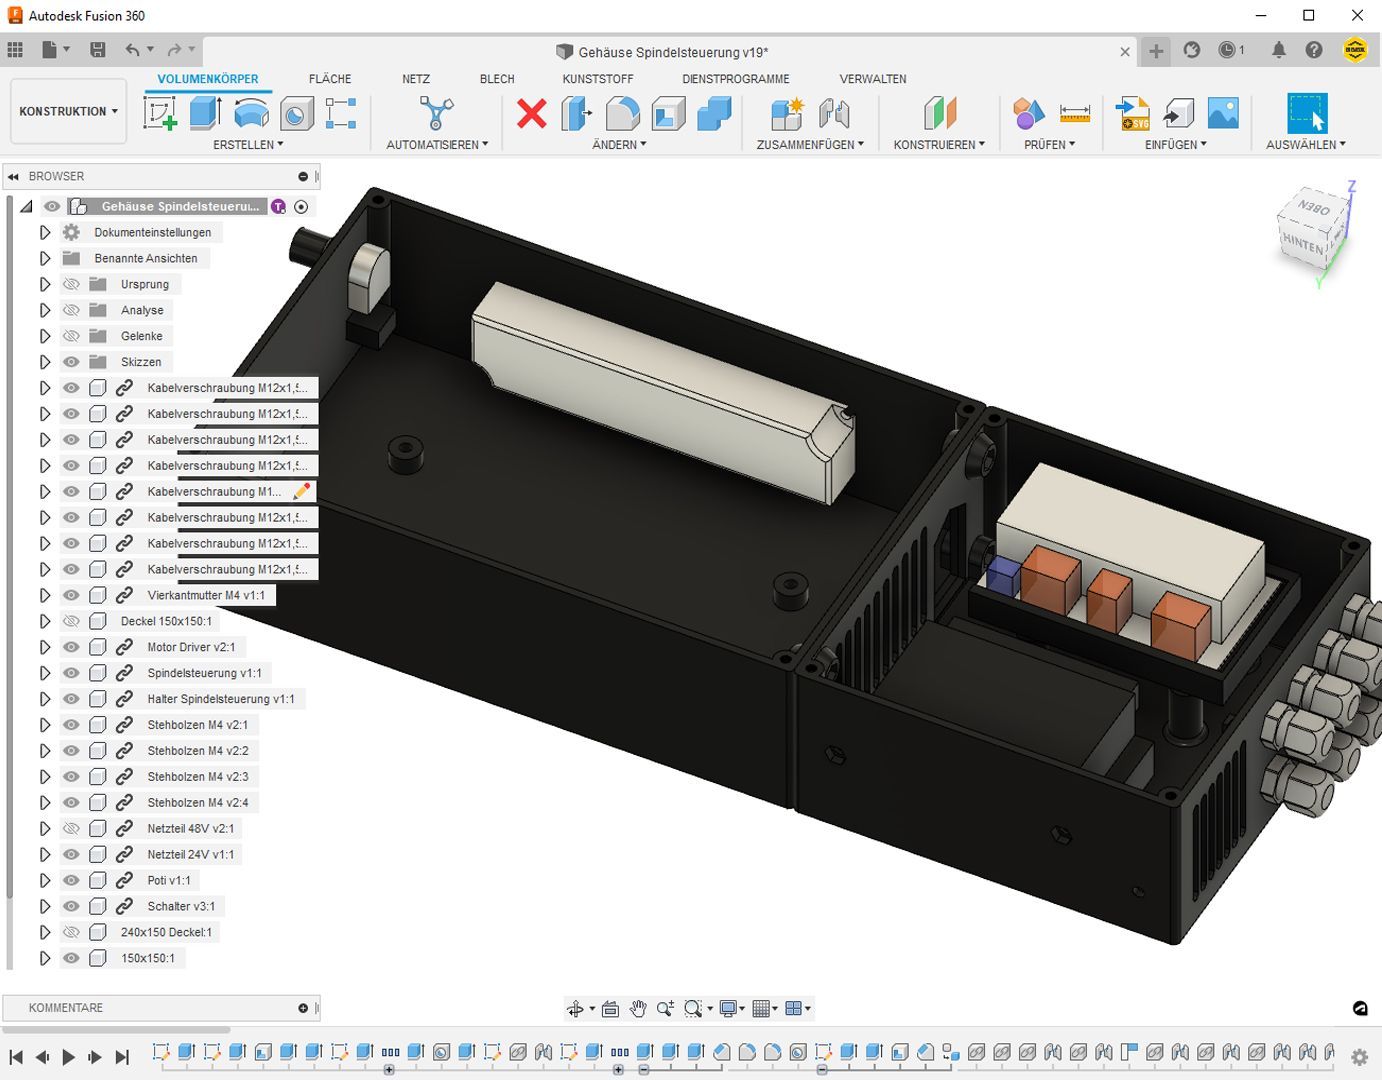This screenshot has height=1080, width=1382.
Task: Click the Shell tool icon
Action: [668, 113]
